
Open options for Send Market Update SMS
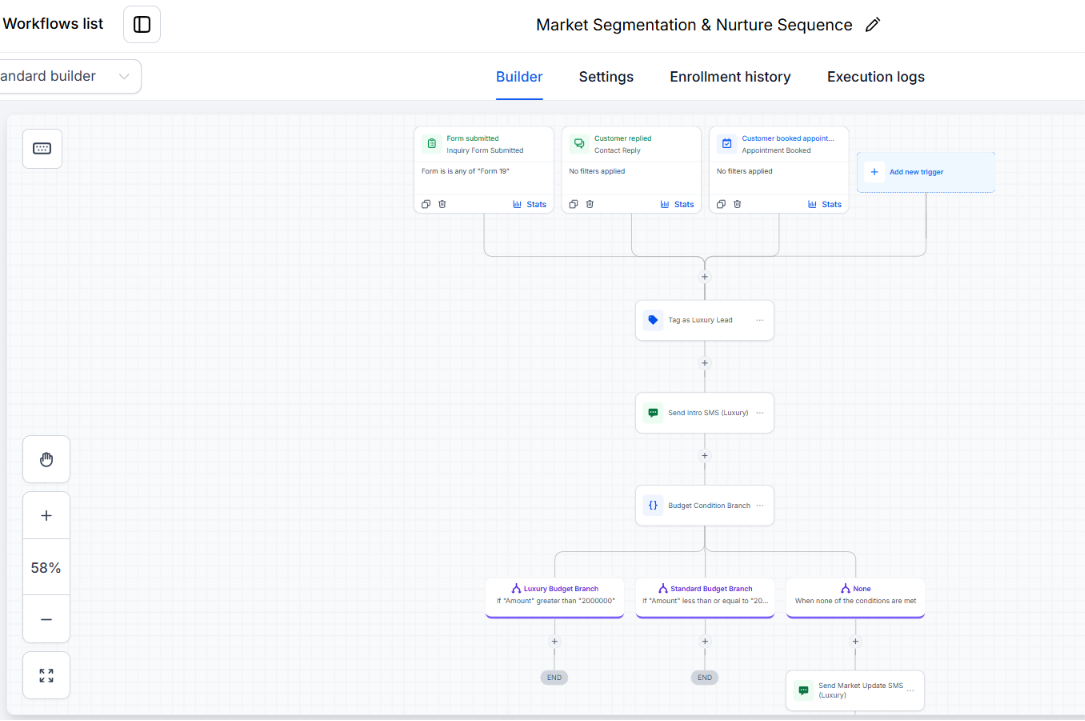911,691
